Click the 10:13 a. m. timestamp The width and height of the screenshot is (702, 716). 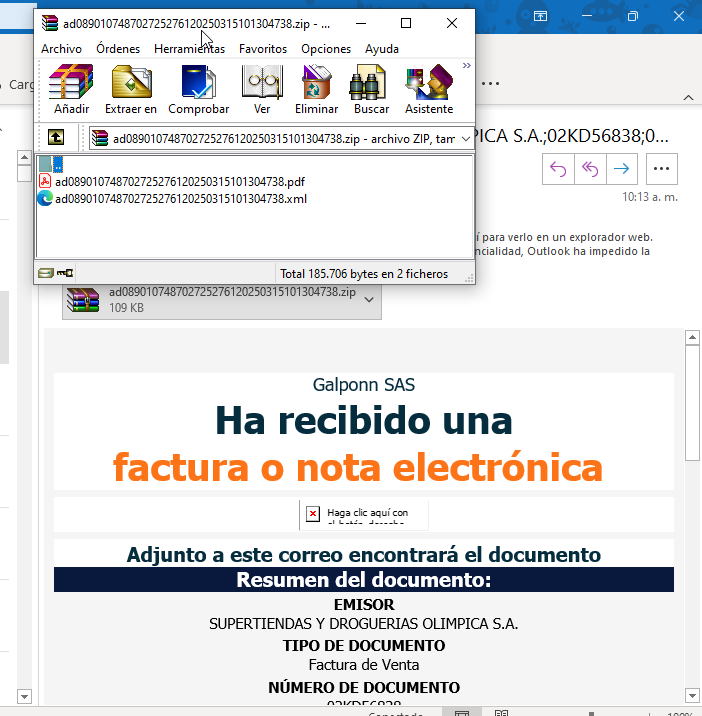(x=649, y=197)
